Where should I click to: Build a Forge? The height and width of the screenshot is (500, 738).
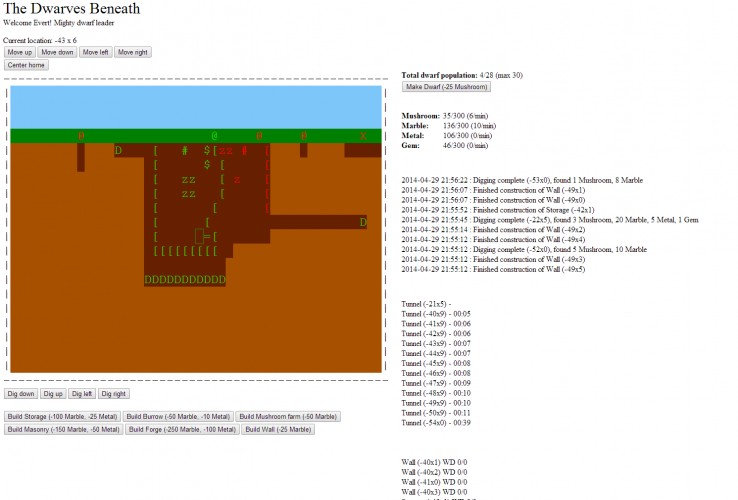coord(182,429)
